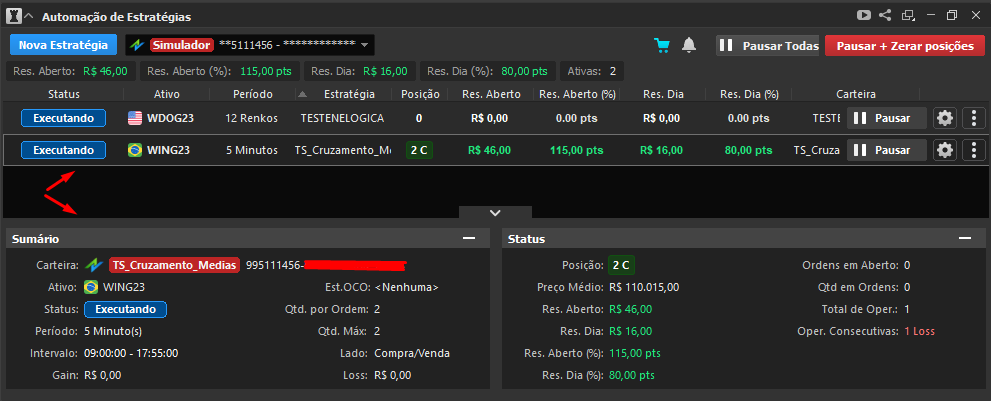Minimize the Sumário panel
This screenshot has width=991, height=401.
(x=468, y=238)
